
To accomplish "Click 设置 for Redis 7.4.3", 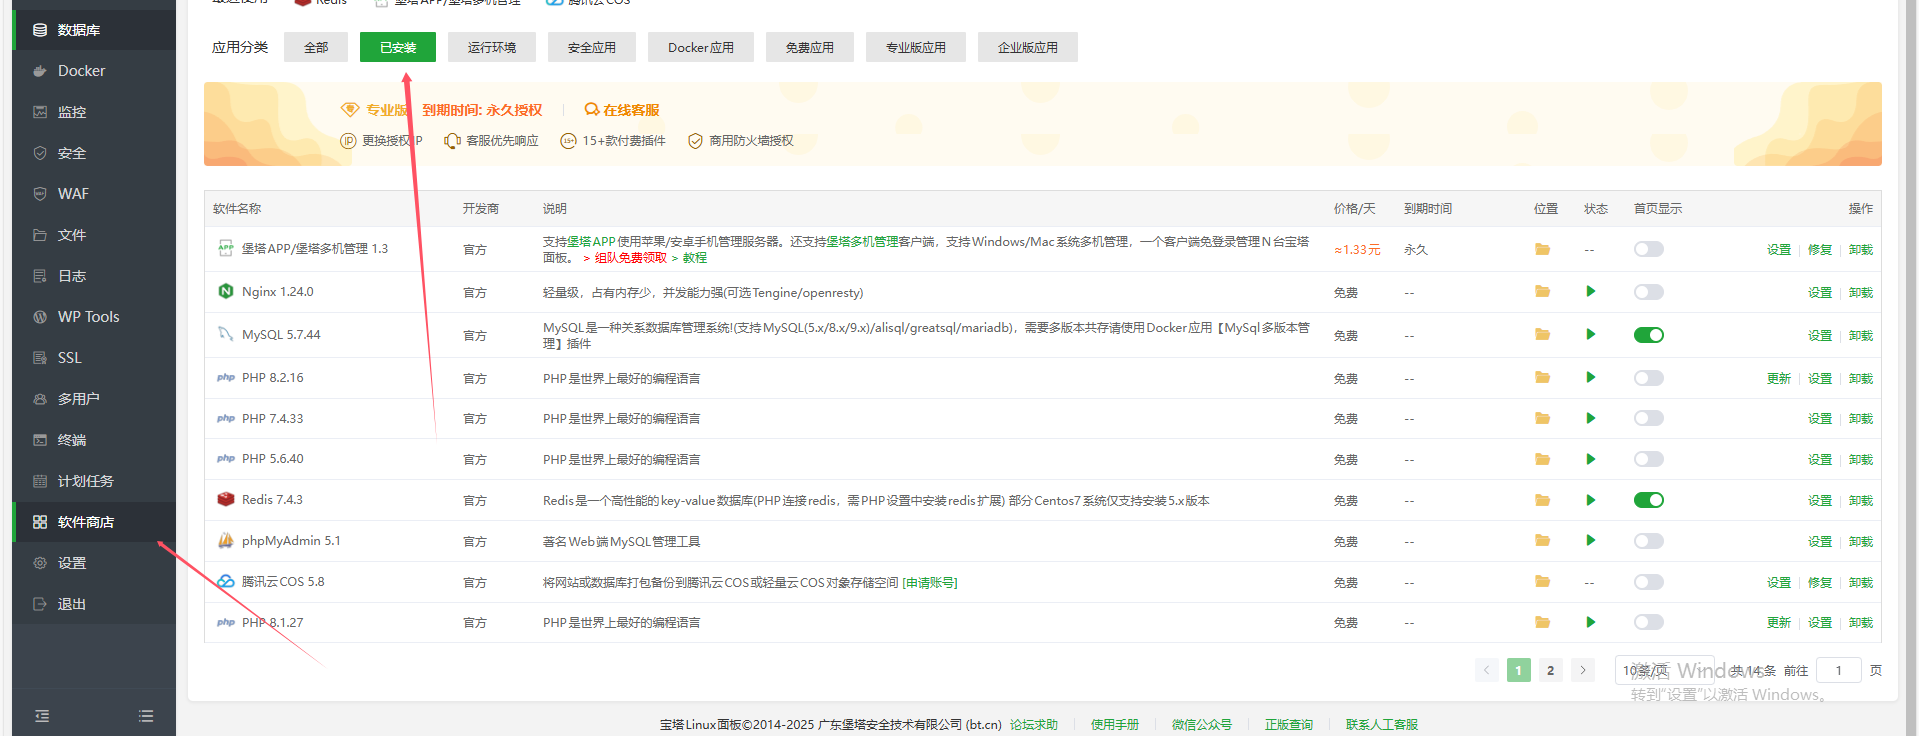I will (1820, 500).
